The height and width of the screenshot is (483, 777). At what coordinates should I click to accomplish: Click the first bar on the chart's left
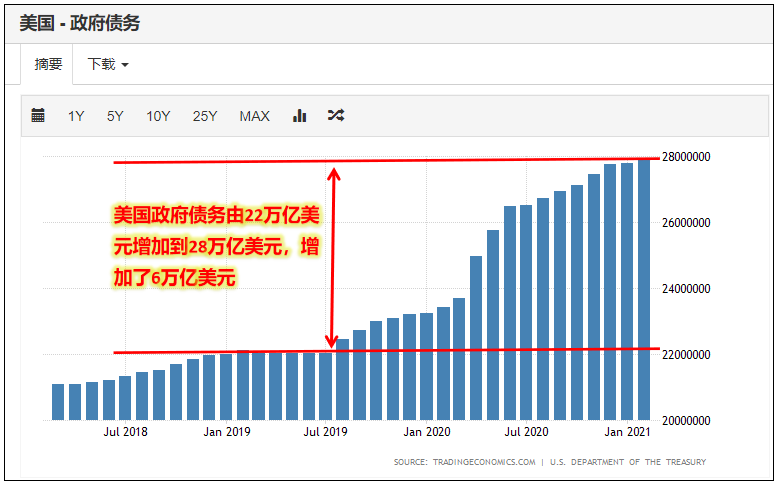(58, 402)
